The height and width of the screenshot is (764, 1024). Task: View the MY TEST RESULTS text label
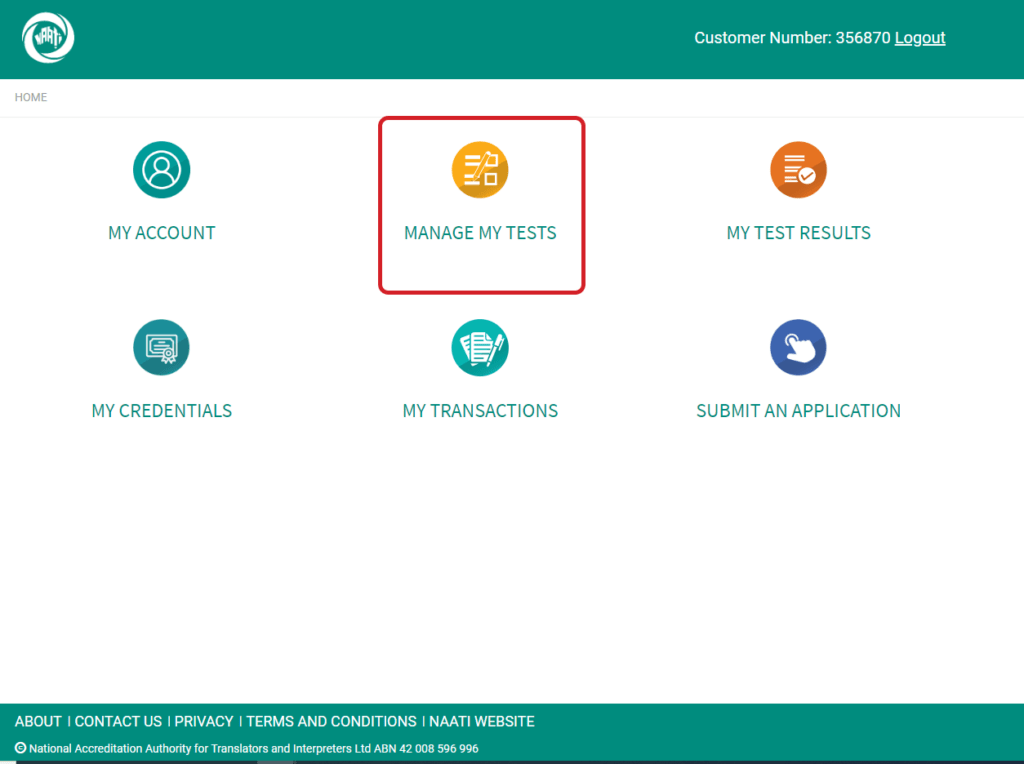[x=798, y=233]
